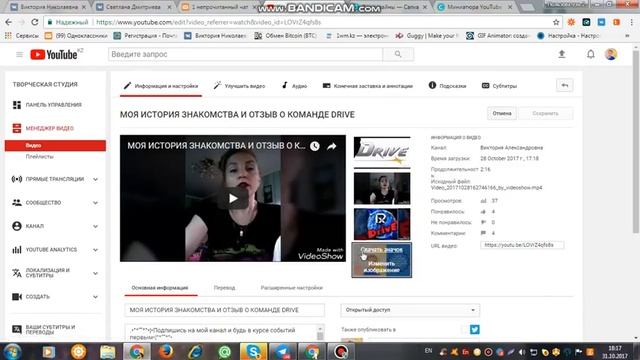
Task: Click the video URL field
Action: [x=522, y=245]
